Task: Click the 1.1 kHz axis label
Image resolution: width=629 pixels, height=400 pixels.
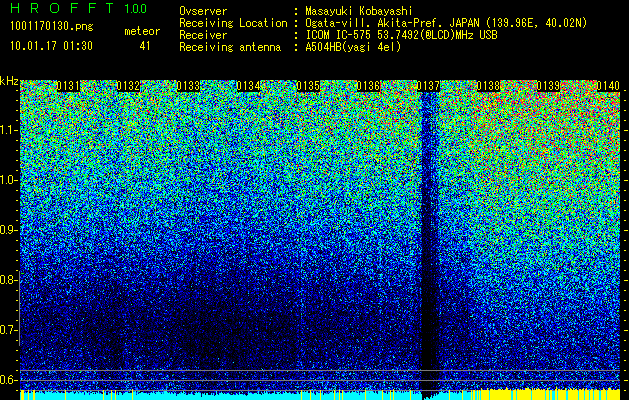Action: [x=8, y=130]
